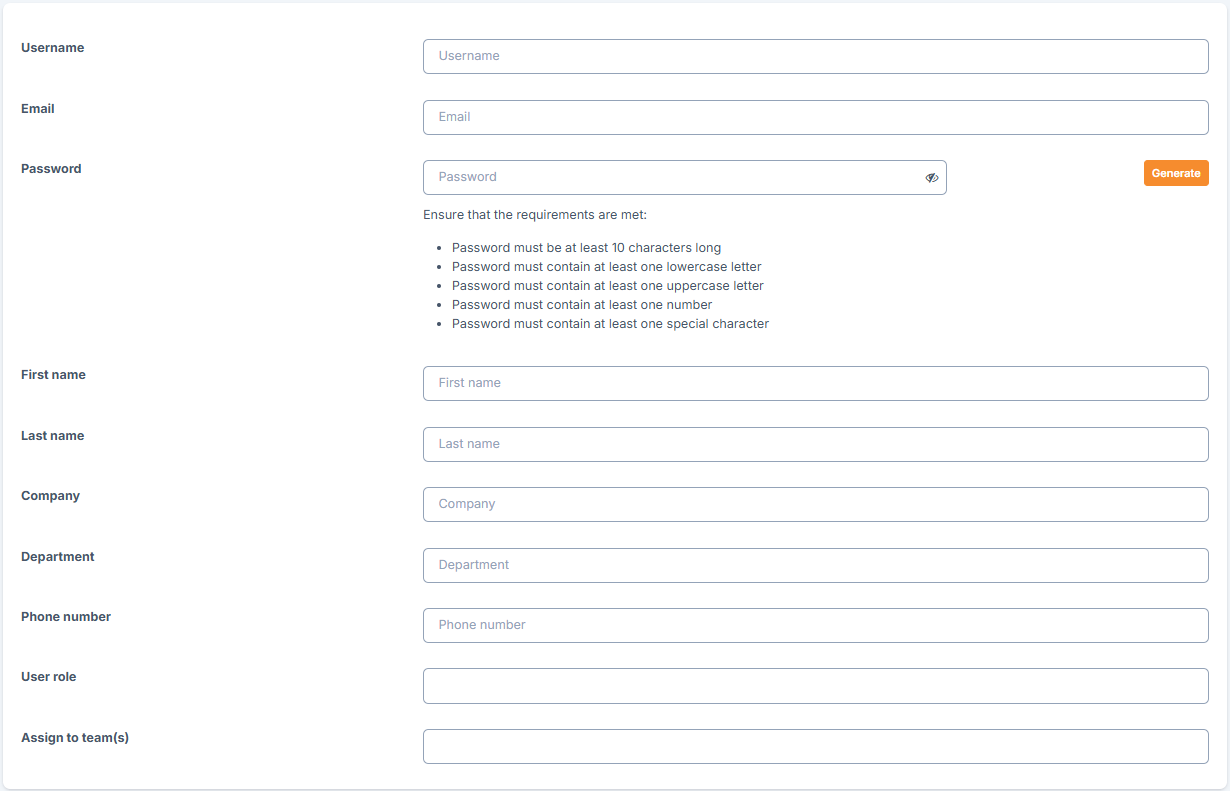Click the bold Department label text

pyautogui.click(x=58, y=557)
